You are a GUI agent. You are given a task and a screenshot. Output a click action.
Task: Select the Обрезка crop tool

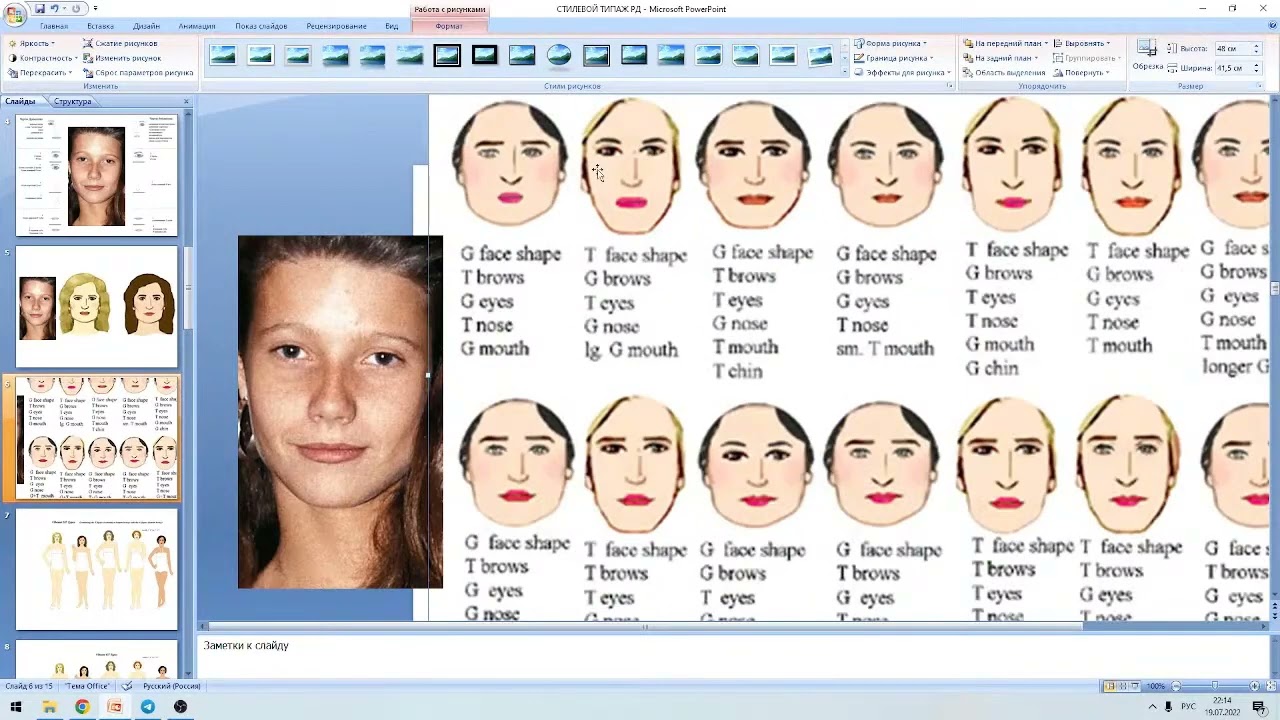click(1147, 54)
